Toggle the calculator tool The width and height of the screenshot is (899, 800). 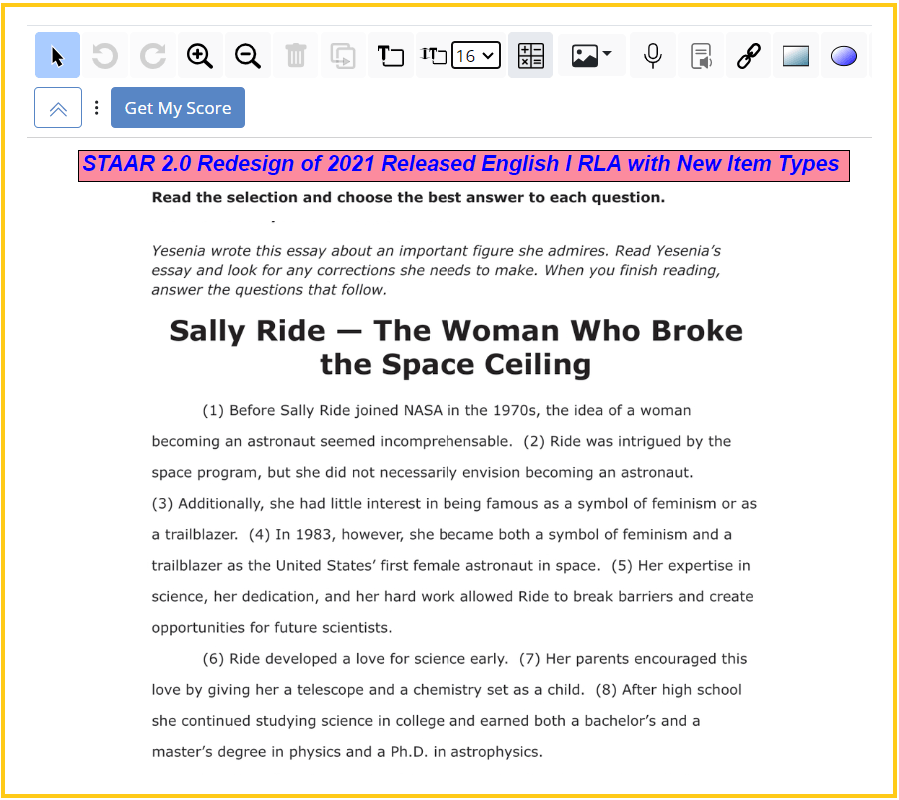point(530,56)
